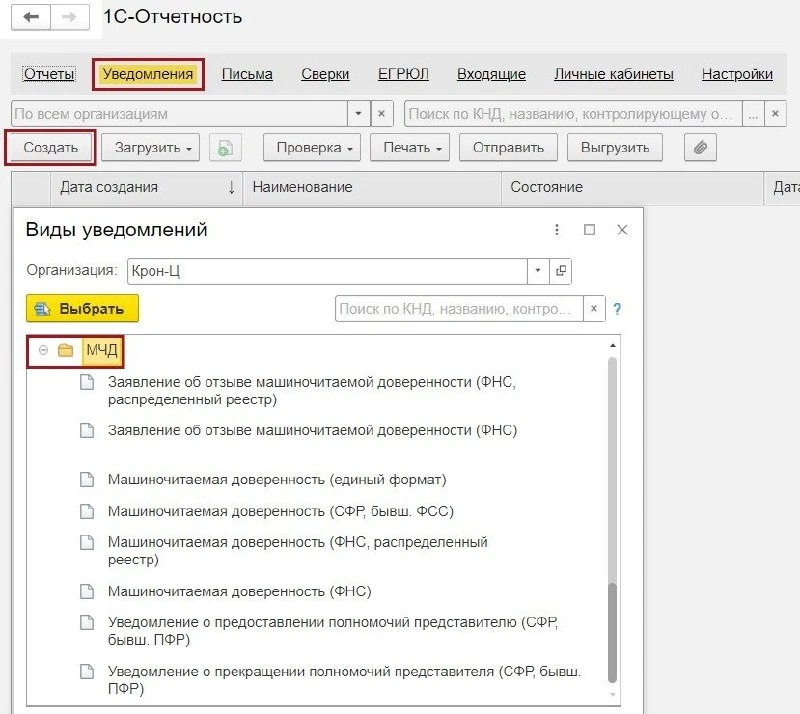This screenshot has height=714, width=800.
Task: Click the green document add icon
Action: coord(226,147)
